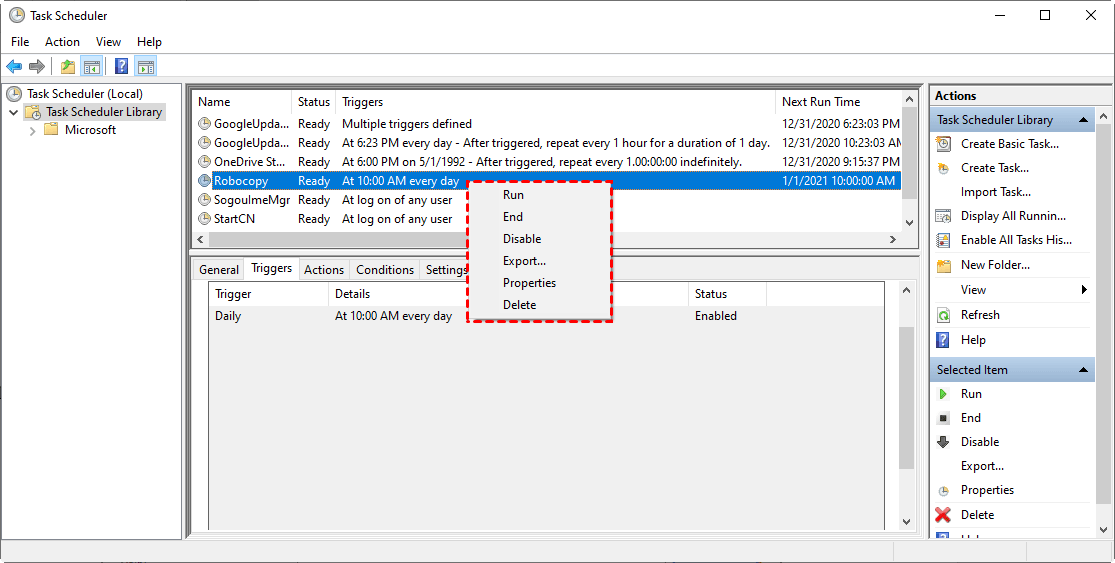The image size is (1115, 563).
Task: Click the Create Basic Task icon
Action: pos(943,144)
